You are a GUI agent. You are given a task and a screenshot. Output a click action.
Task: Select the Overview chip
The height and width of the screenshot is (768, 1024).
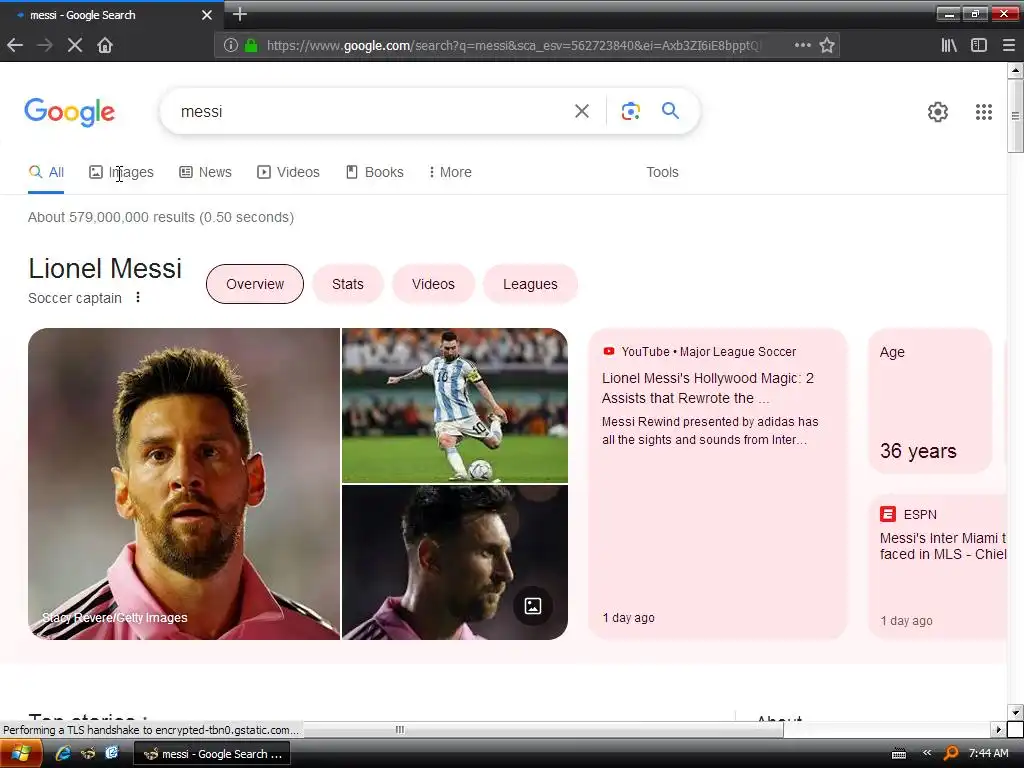tap(255, 284)
